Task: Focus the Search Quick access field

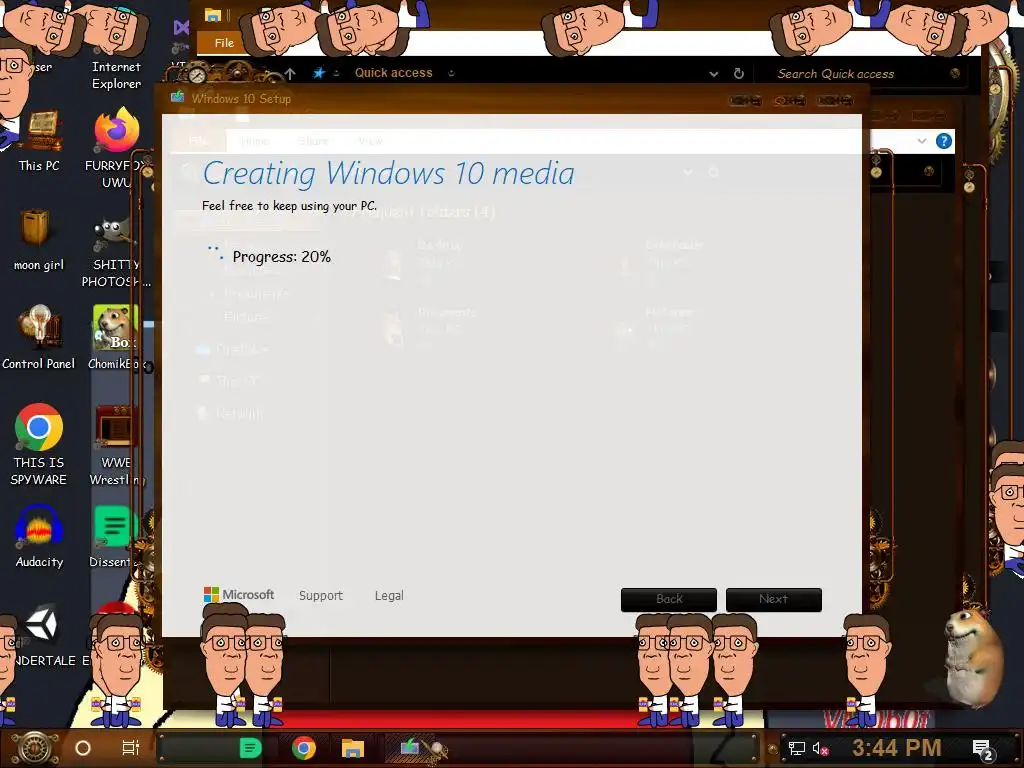Action: 859,74
